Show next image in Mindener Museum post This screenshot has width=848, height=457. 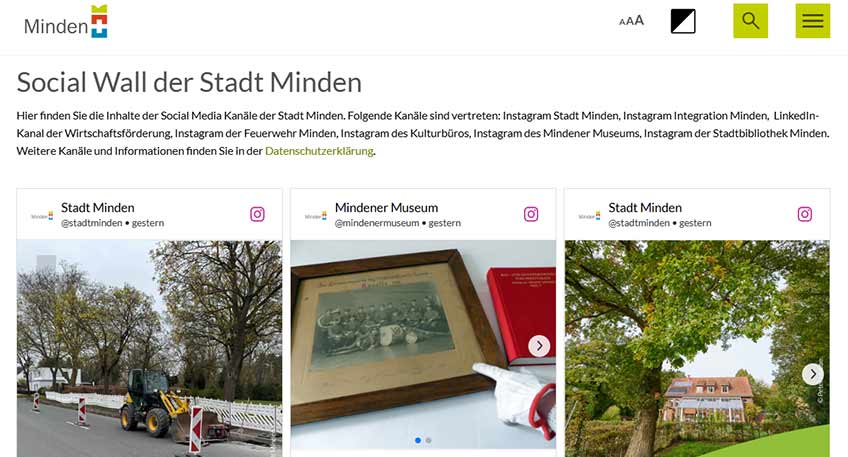(x=539, y=346)
